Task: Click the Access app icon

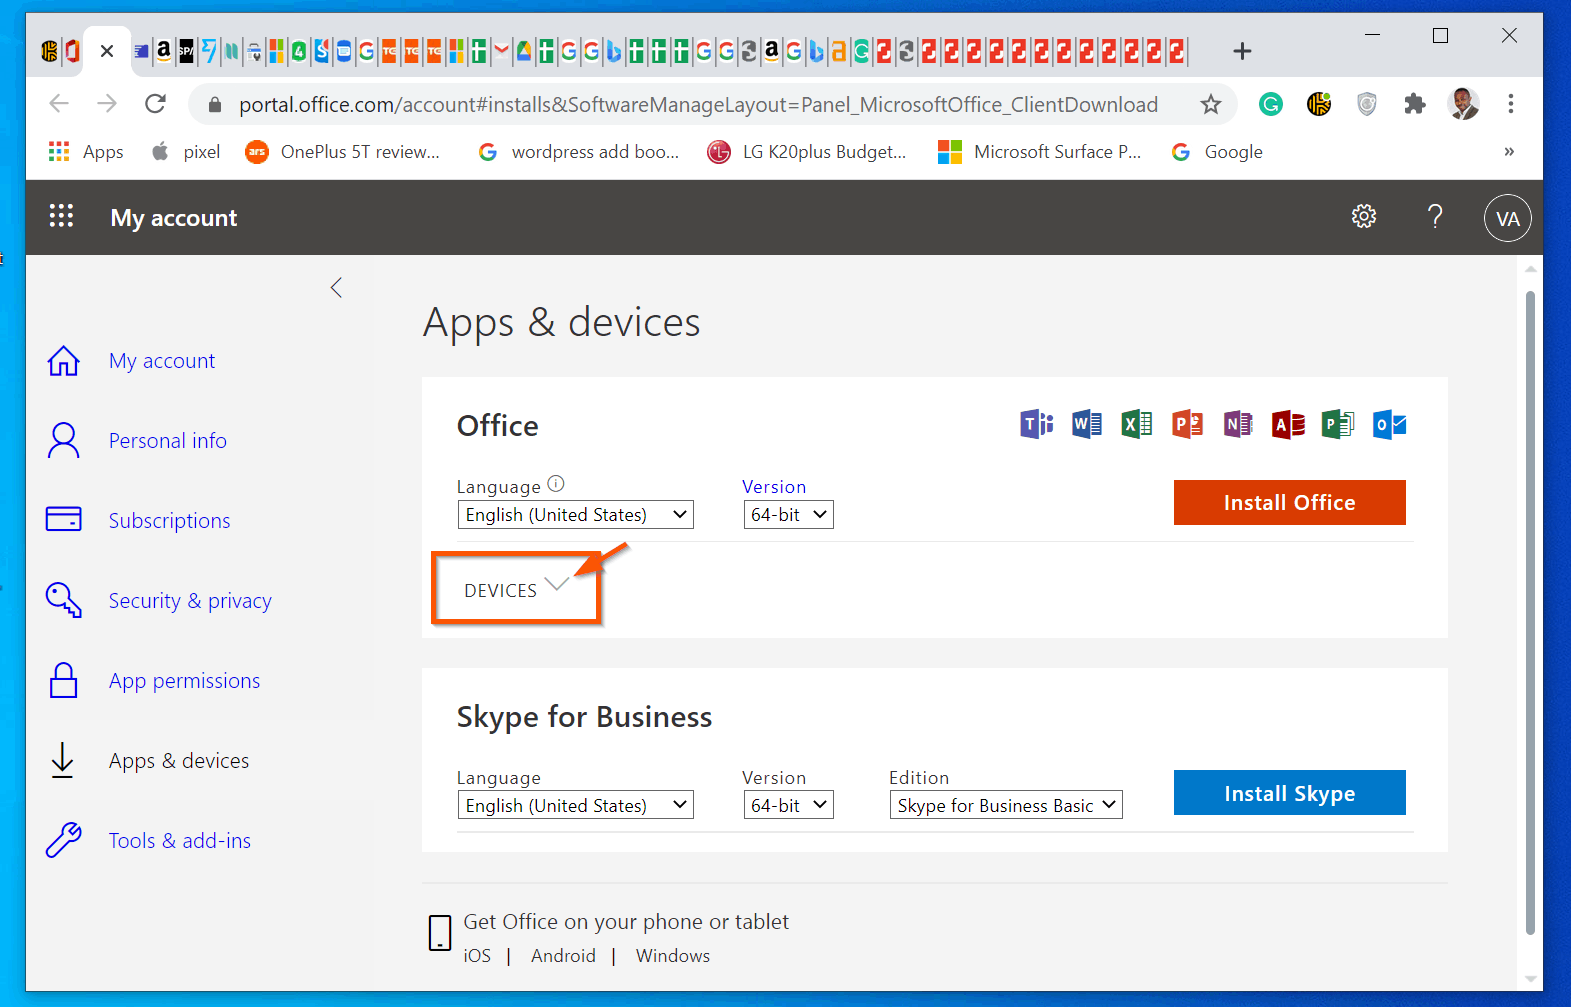Action: tap(1289, 424)
